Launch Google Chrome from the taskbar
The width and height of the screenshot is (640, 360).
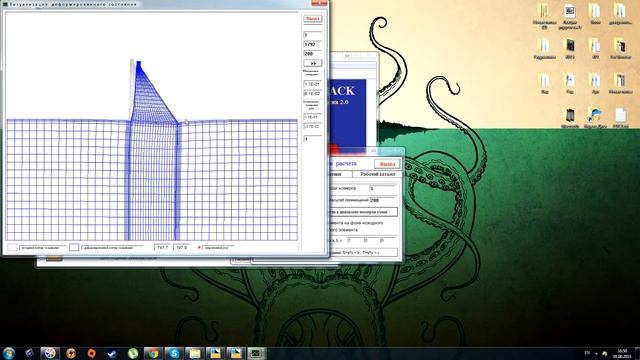[153, 353]
